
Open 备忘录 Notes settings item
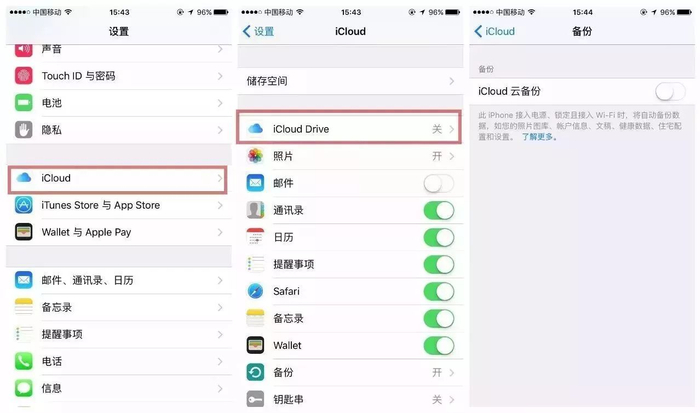coord(119,307)
